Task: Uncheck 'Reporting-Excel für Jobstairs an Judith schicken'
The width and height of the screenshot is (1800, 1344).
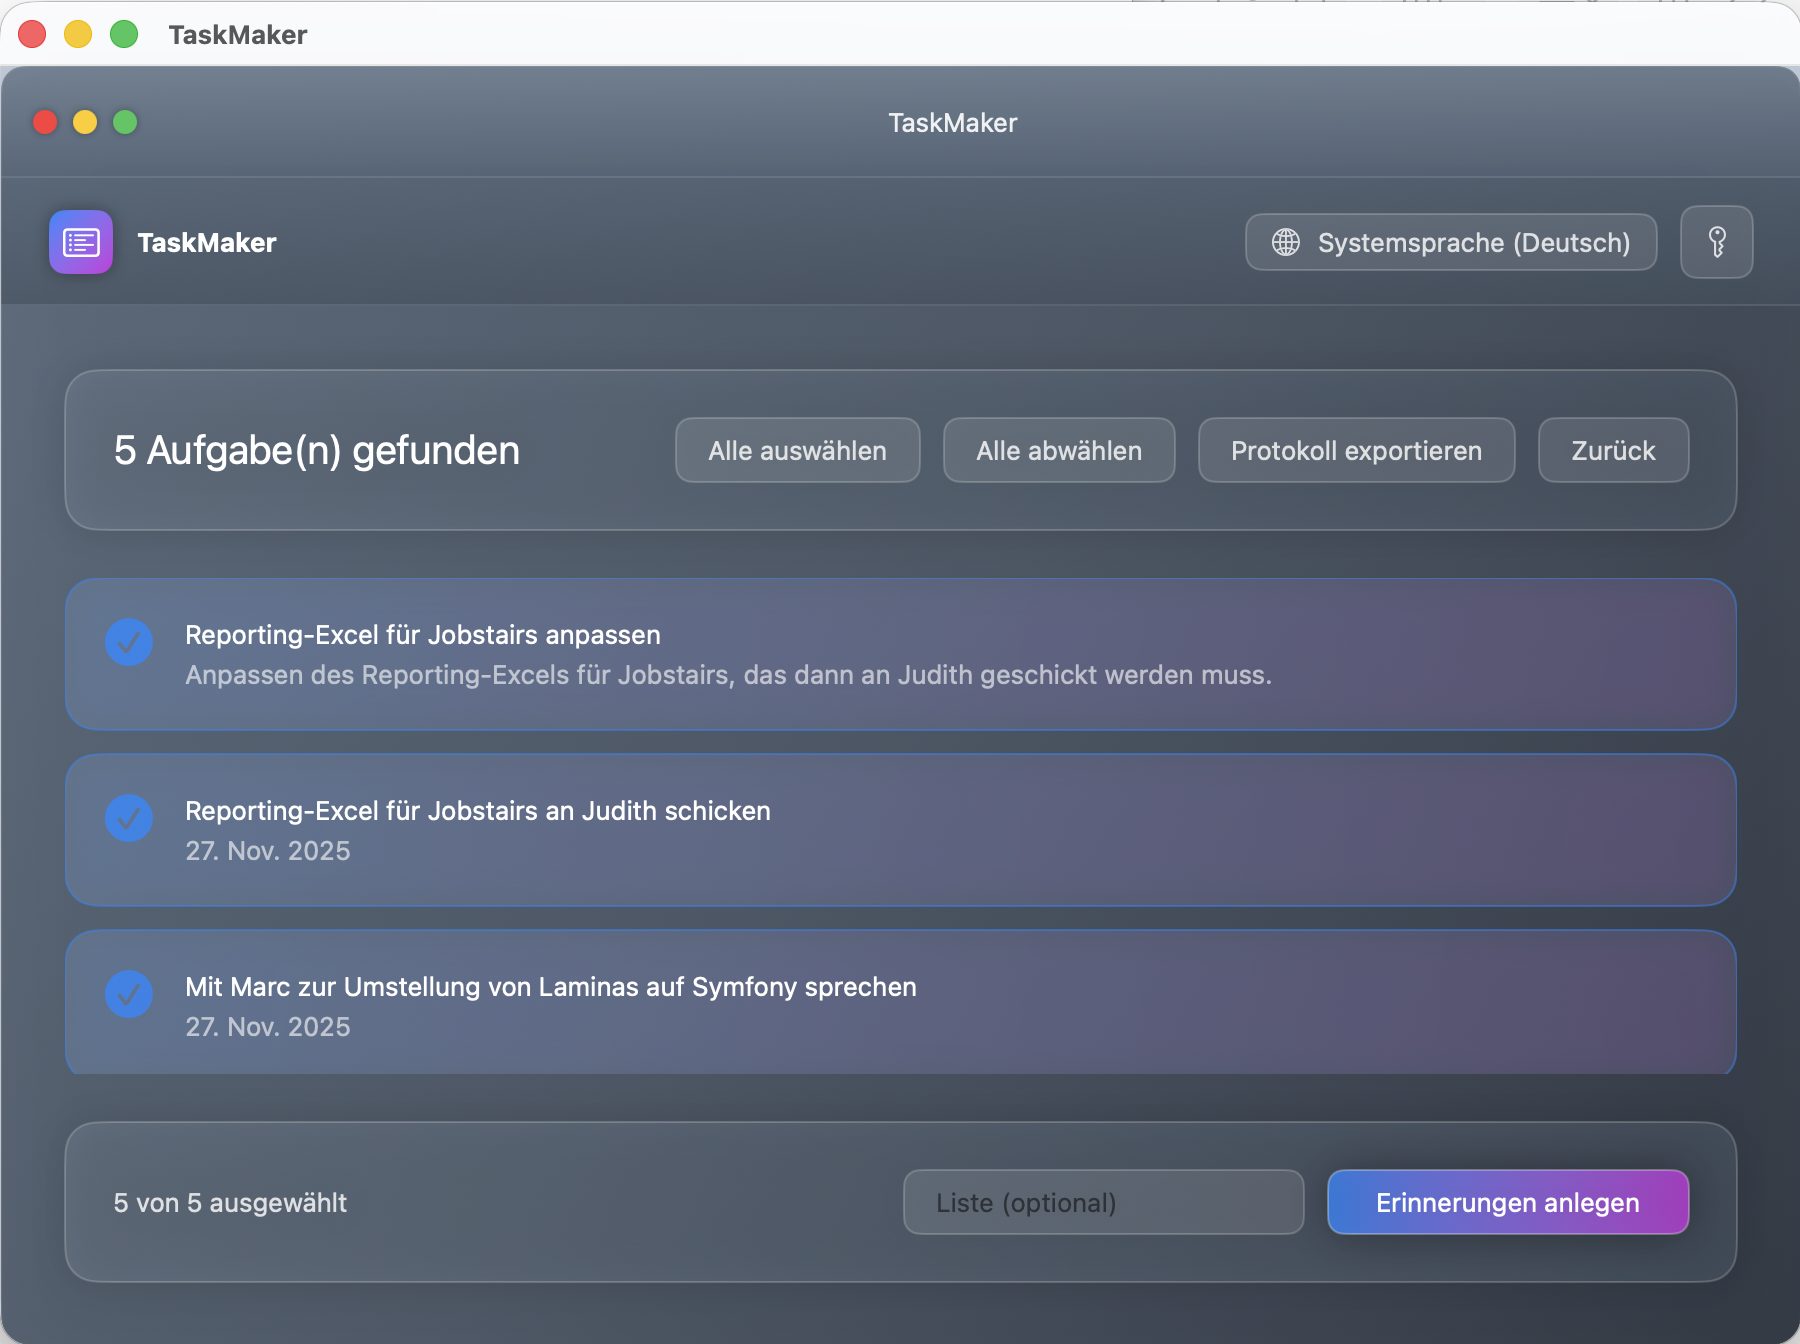Action: click(x=128, y=818)
